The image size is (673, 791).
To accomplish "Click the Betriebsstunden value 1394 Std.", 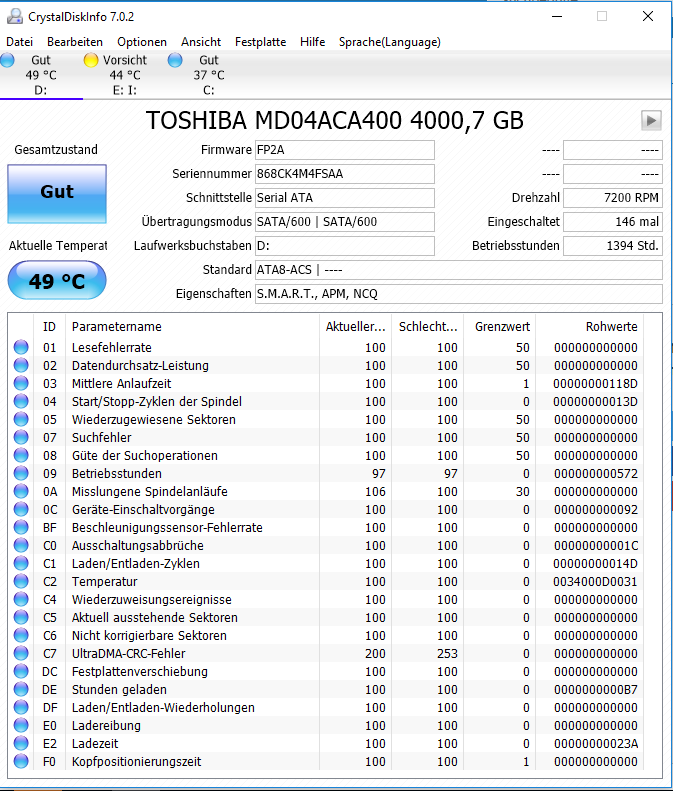I will (x=612, y=246).
